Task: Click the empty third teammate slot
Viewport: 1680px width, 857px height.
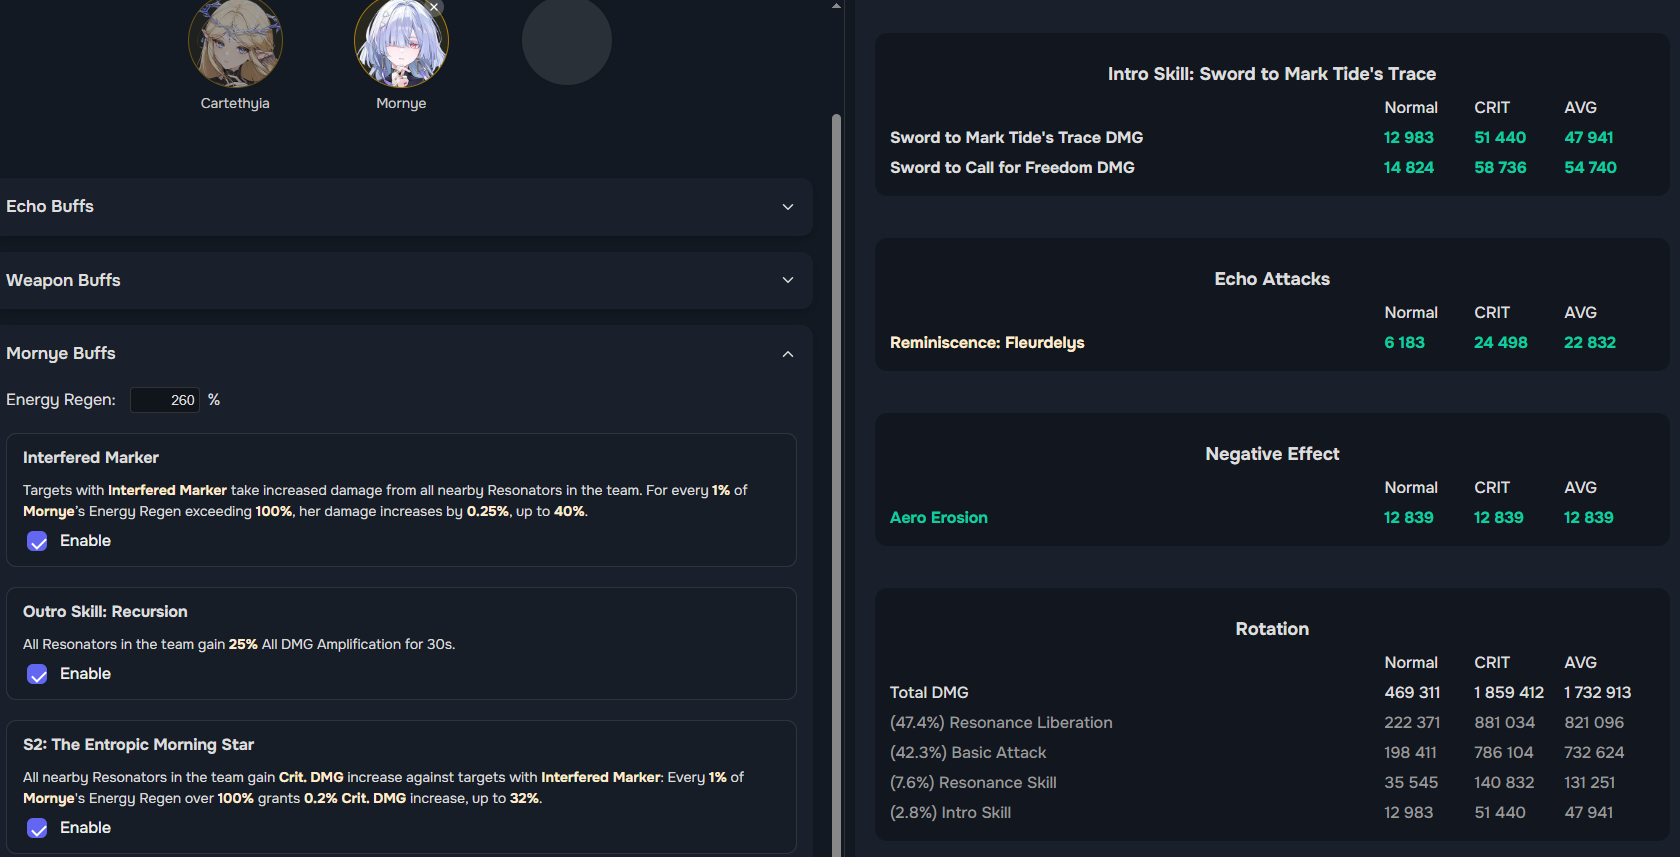Action: click(566, 40)
